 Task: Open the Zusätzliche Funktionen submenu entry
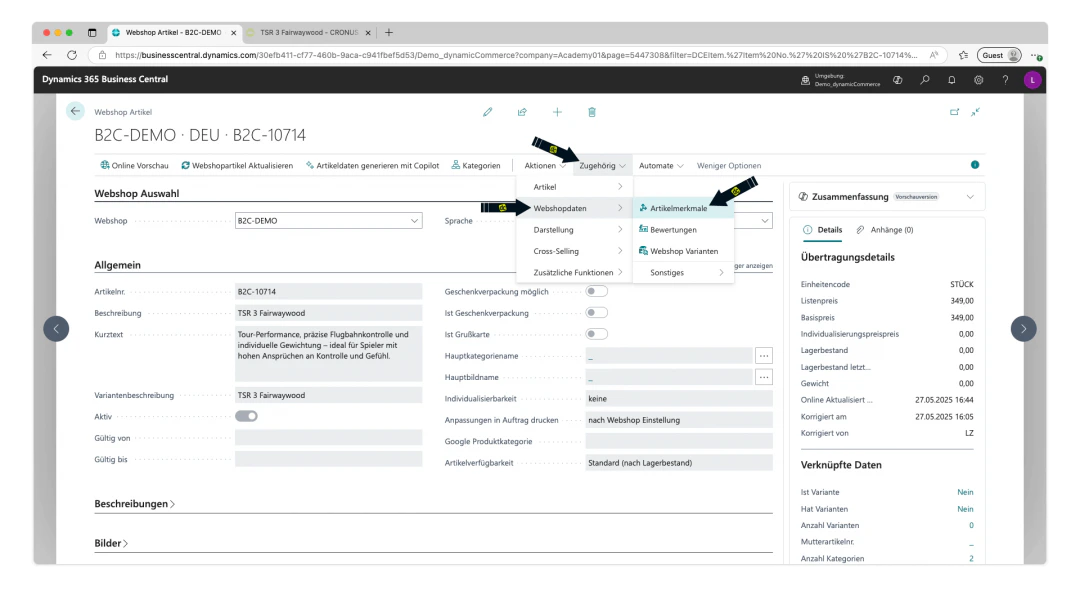(575, 273)
